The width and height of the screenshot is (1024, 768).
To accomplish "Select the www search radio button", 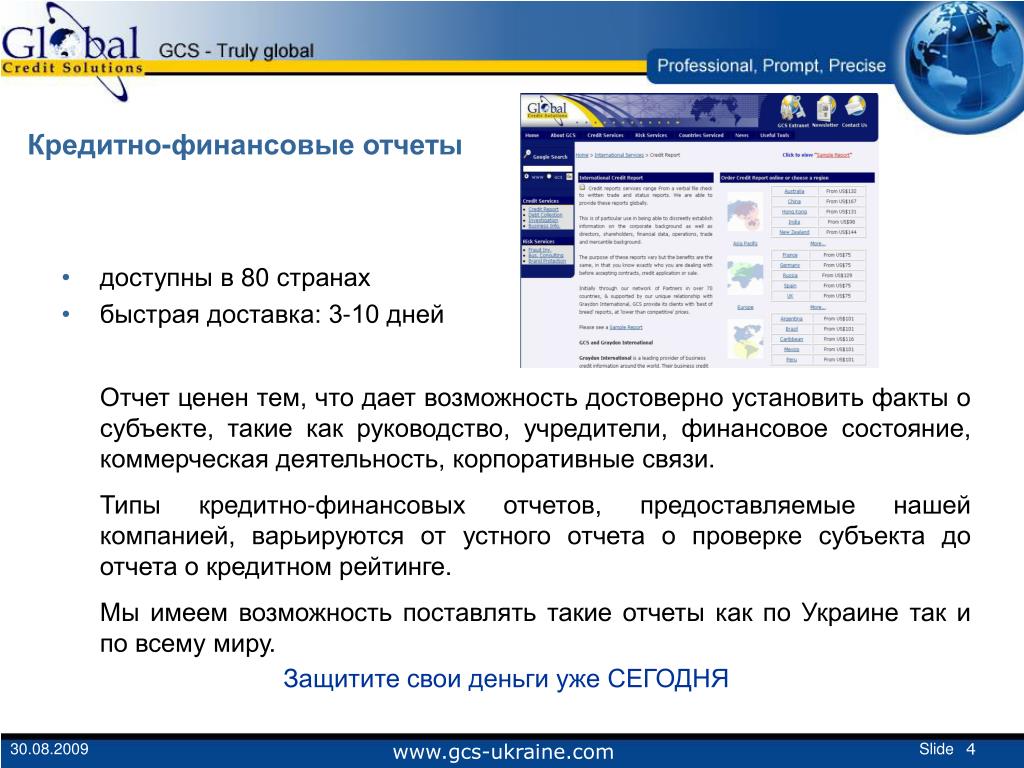I will click(x=526, y=176).
